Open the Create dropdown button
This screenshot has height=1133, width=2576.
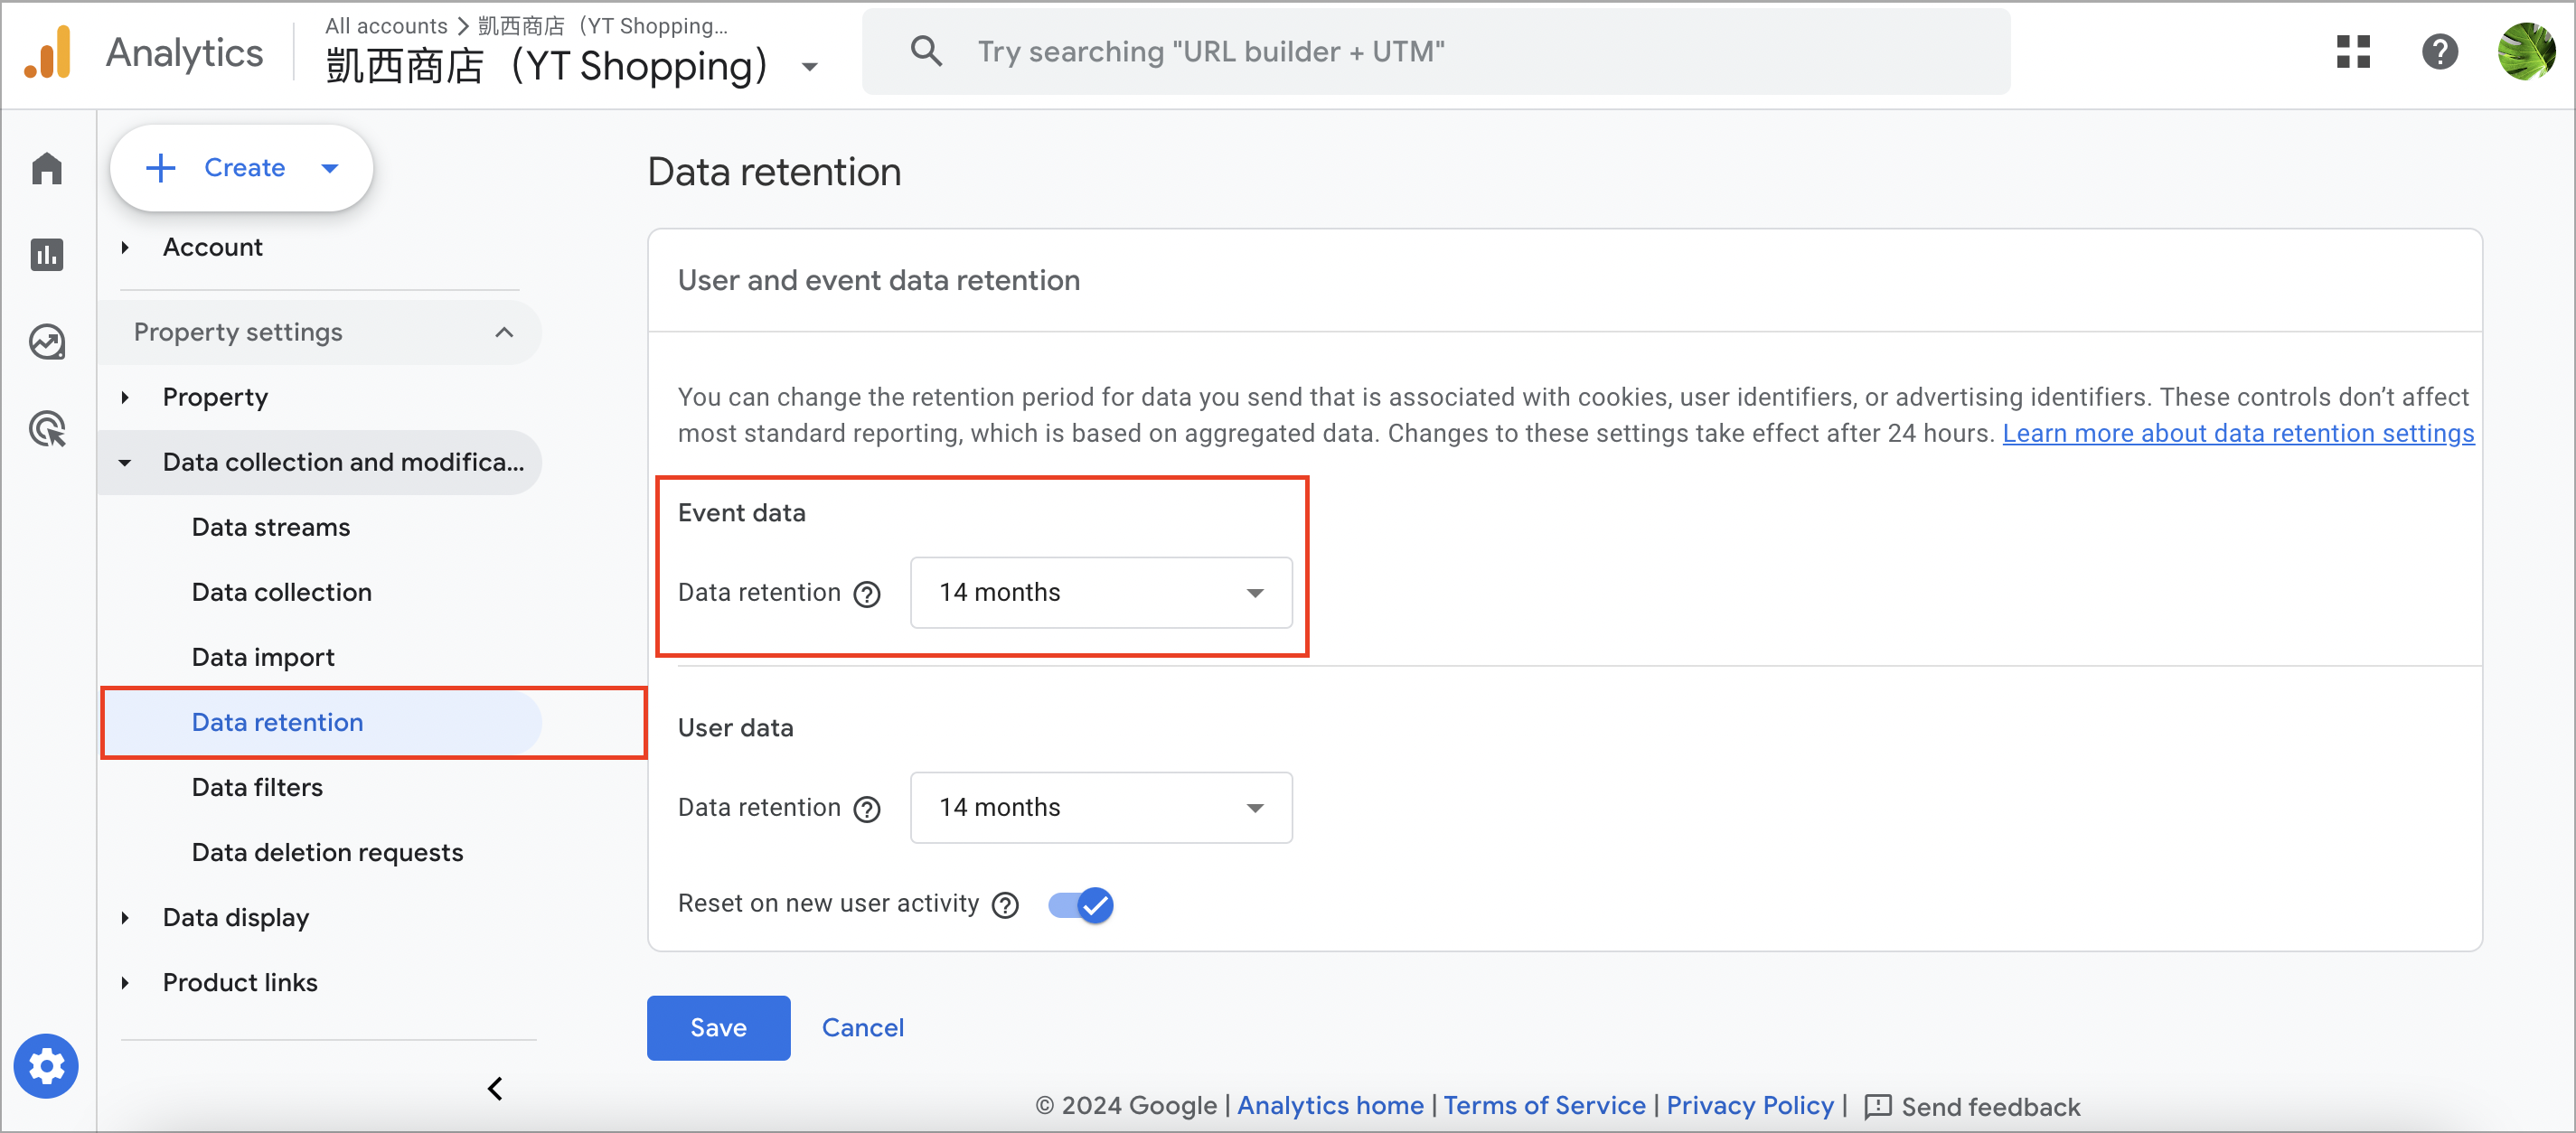(241, 168)
